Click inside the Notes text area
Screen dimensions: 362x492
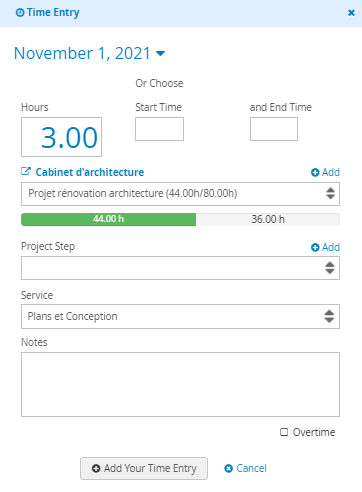point(180,384)
